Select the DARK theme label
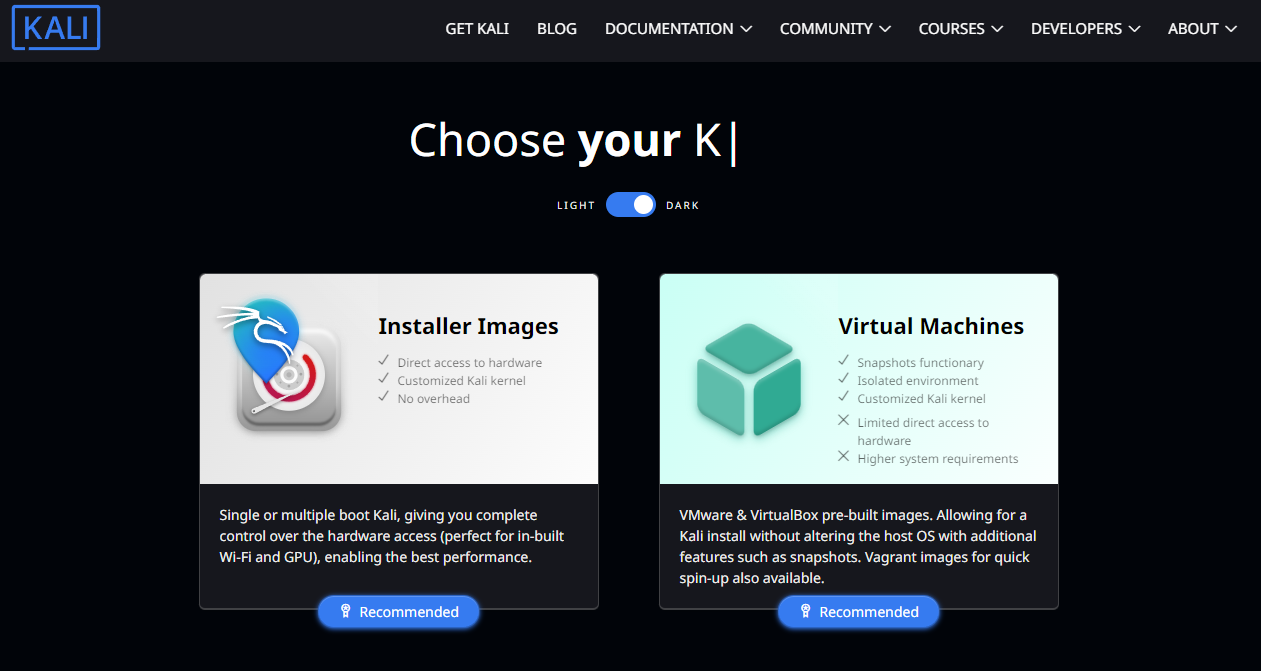Viewport: 1261px width, 671px height. (683, 206)
